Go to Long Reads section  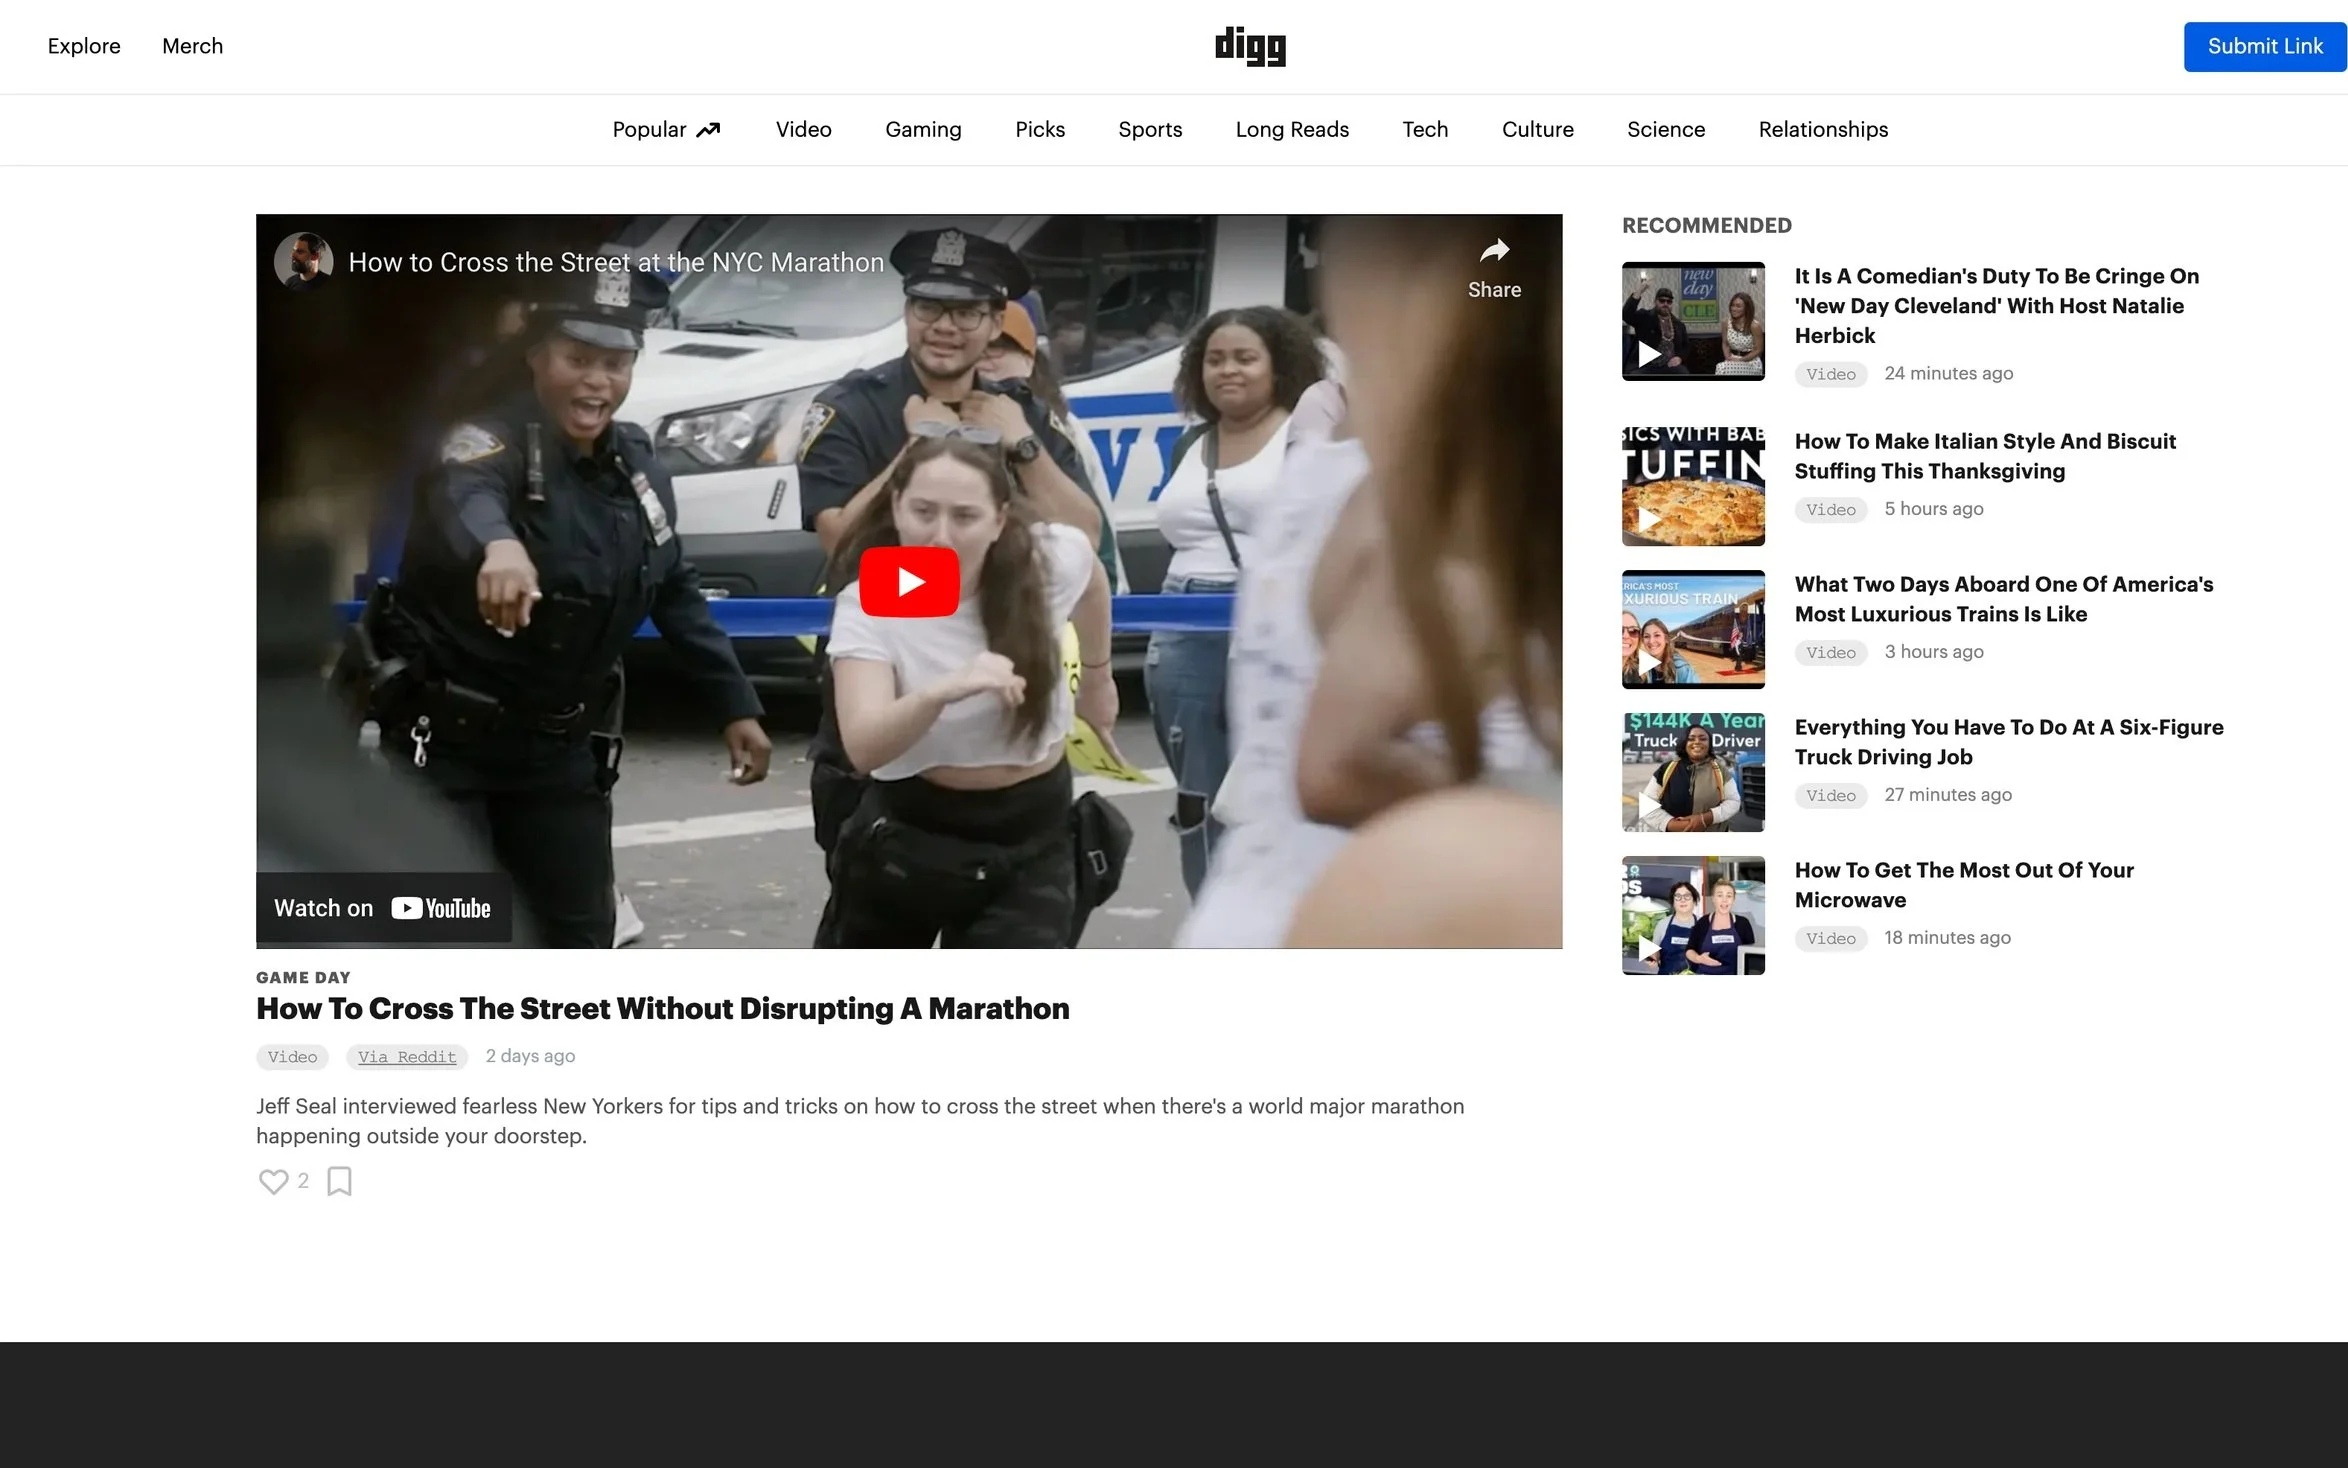[x=1291, y=130]
